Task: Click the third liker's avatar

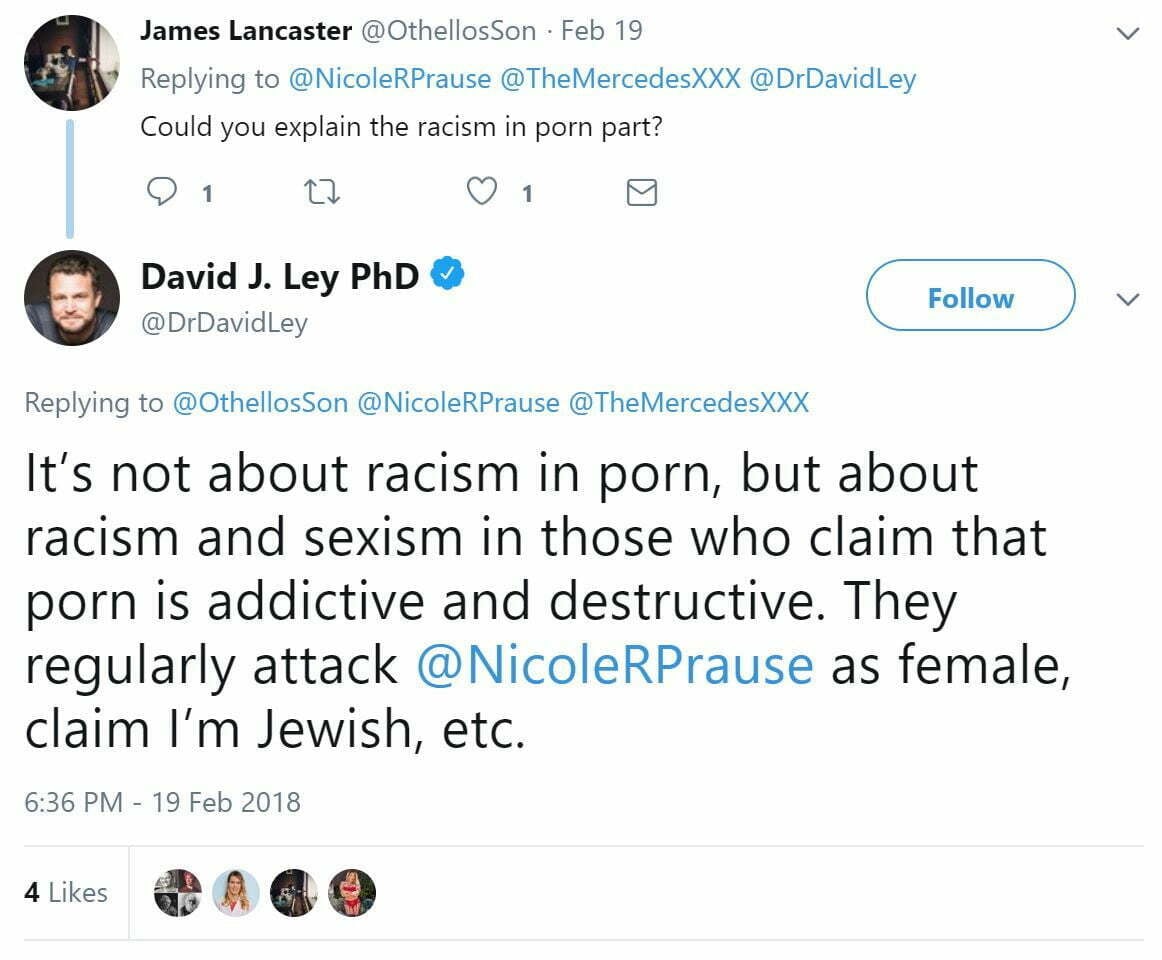Action: [x=293, y=892]
